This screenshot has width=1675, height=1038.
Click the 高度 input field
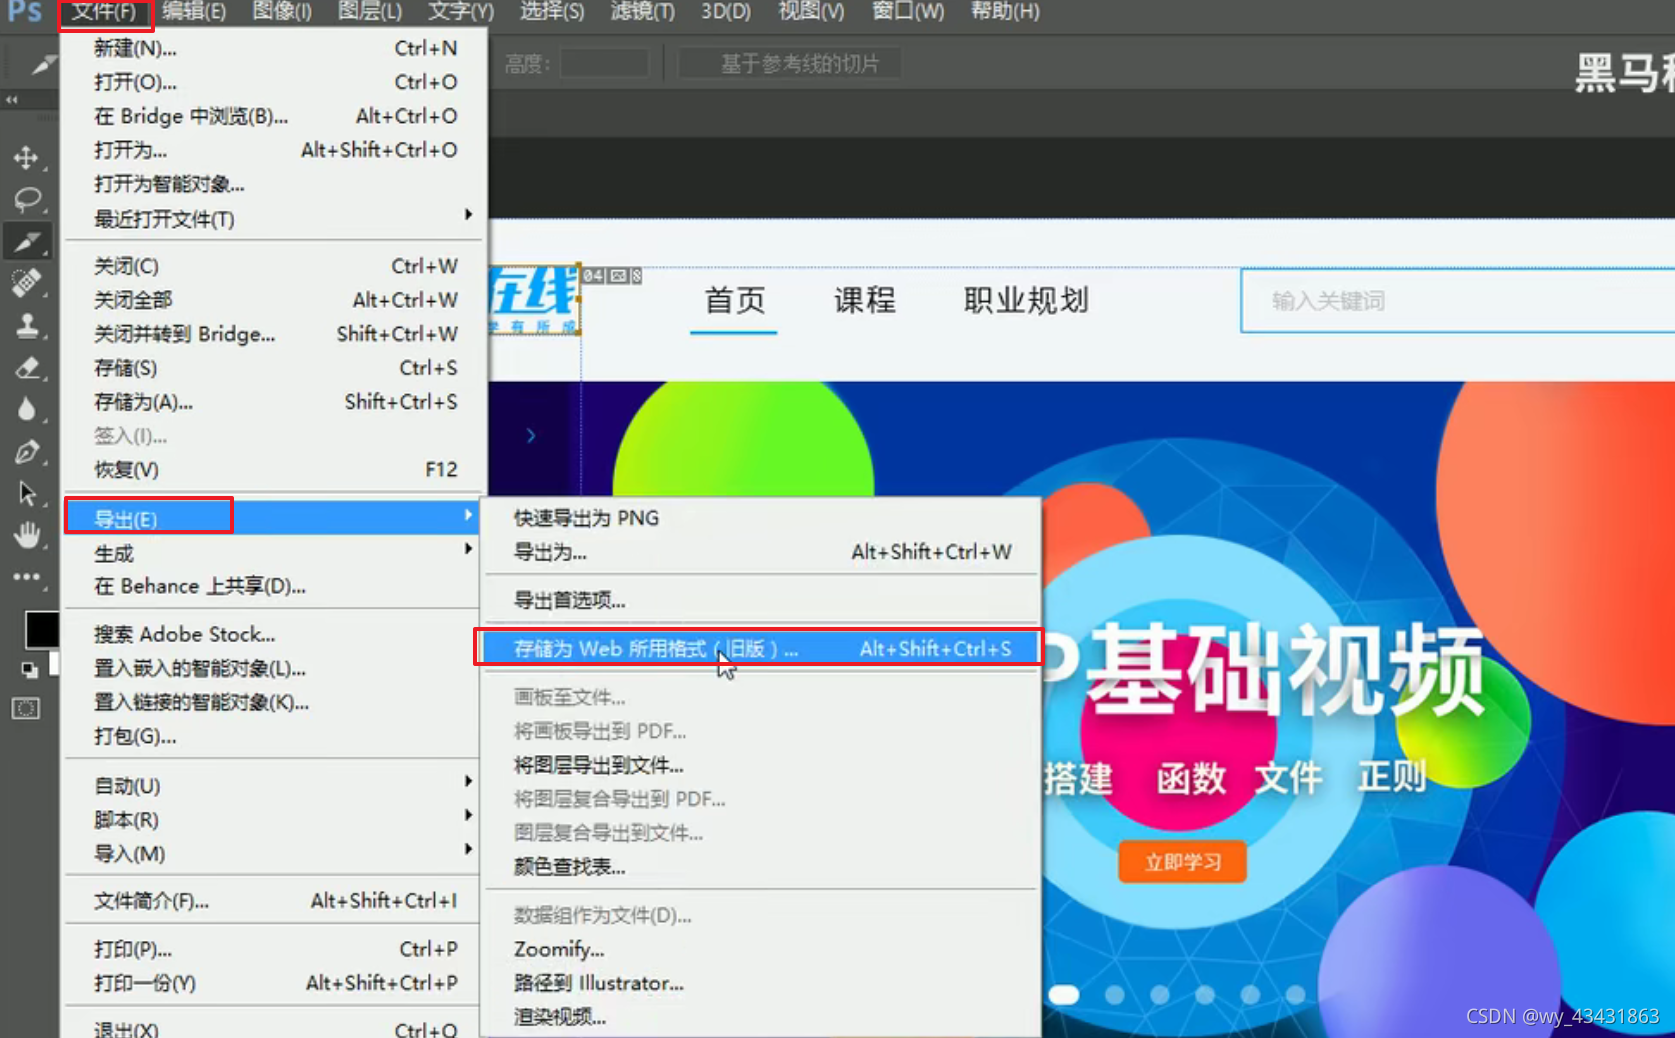click(604, 64)
